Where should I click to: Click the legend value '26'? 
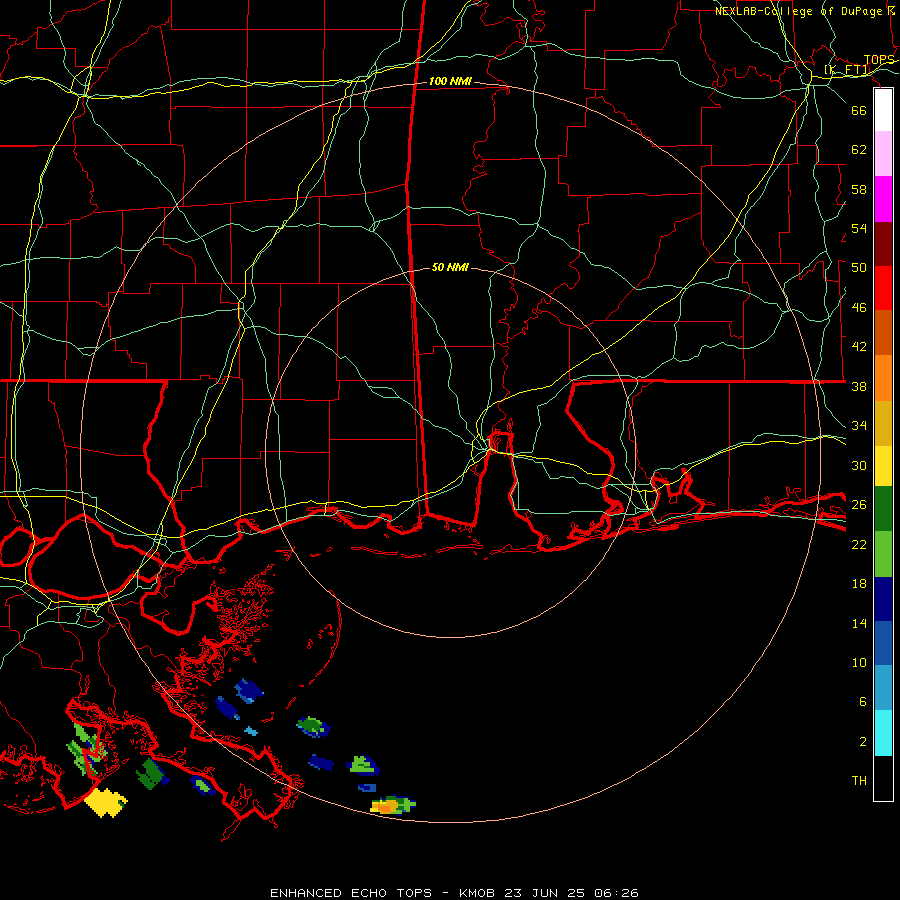(x=859, y=505)
